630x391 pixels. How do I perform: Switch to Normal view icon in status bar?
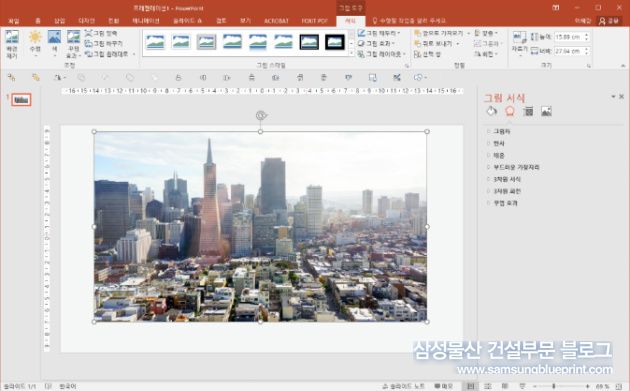click(470, 386)
